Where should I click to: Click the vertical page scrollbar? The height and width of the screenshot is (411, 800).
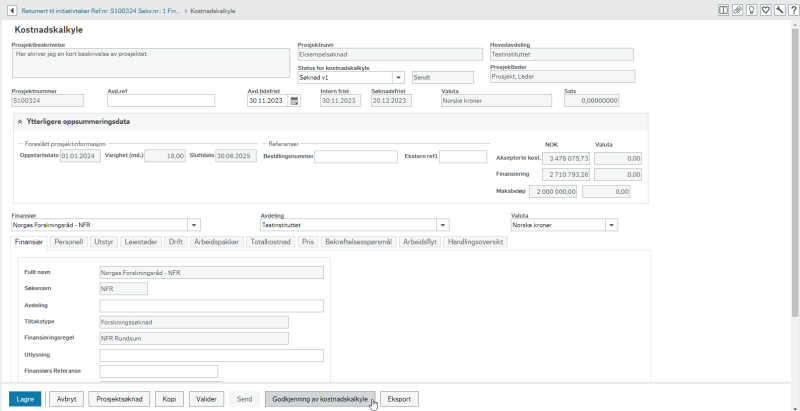click(x=796, y=173)
